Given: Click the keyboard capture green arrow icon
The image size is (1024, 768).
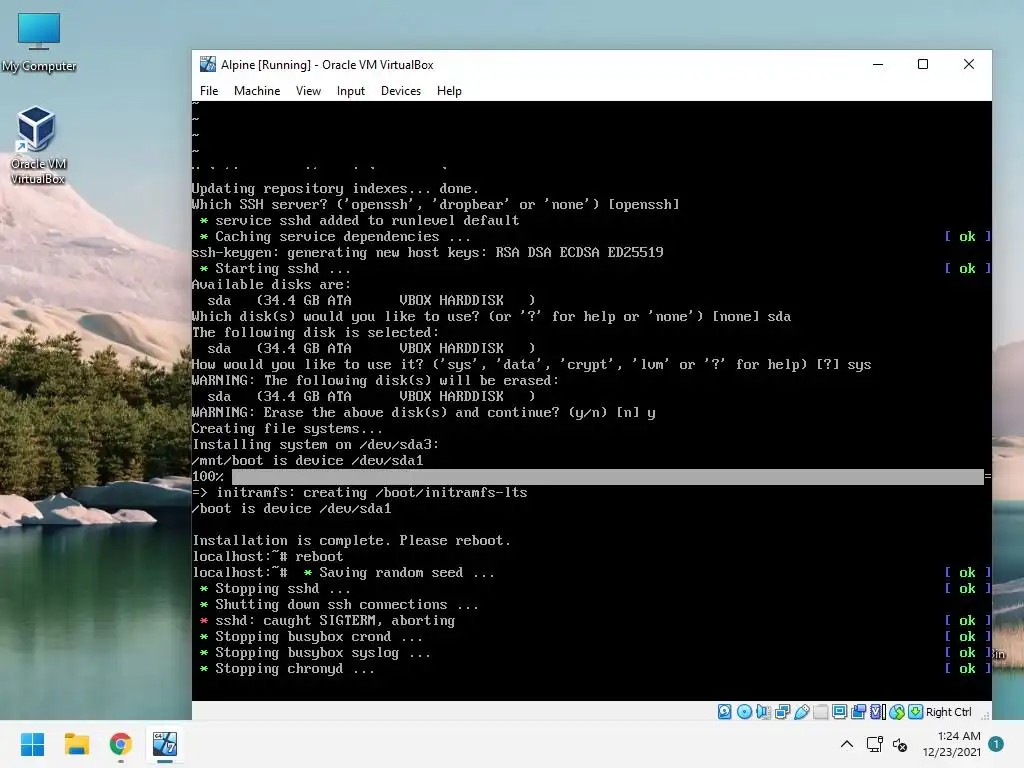Looking at the screenshot, I should pos(916,712).
